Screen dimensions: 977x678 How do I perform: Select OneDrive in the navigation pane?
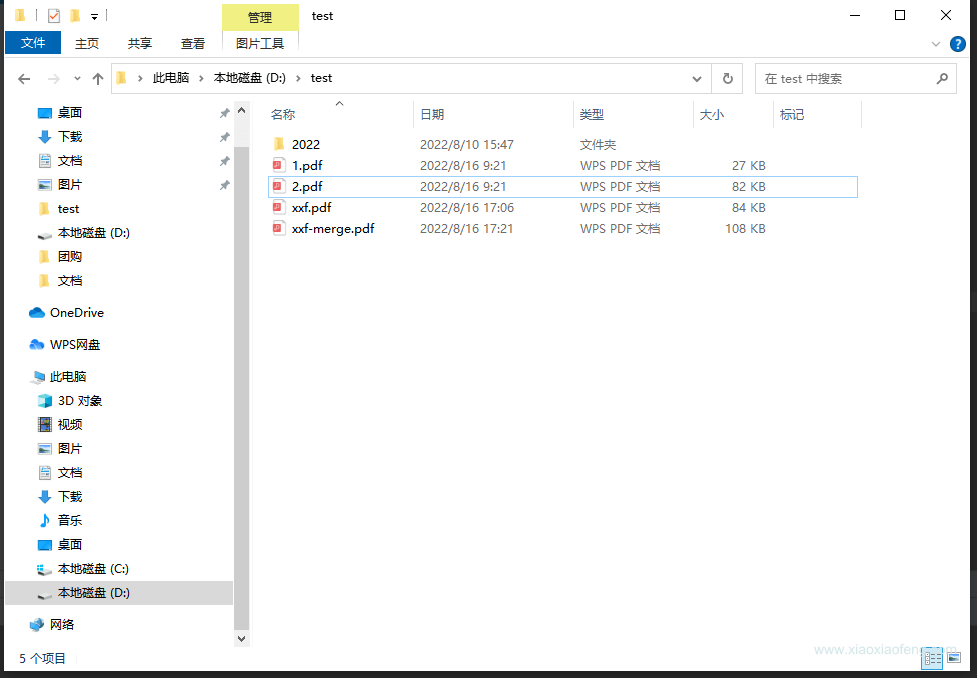click(x=77, y=313)
